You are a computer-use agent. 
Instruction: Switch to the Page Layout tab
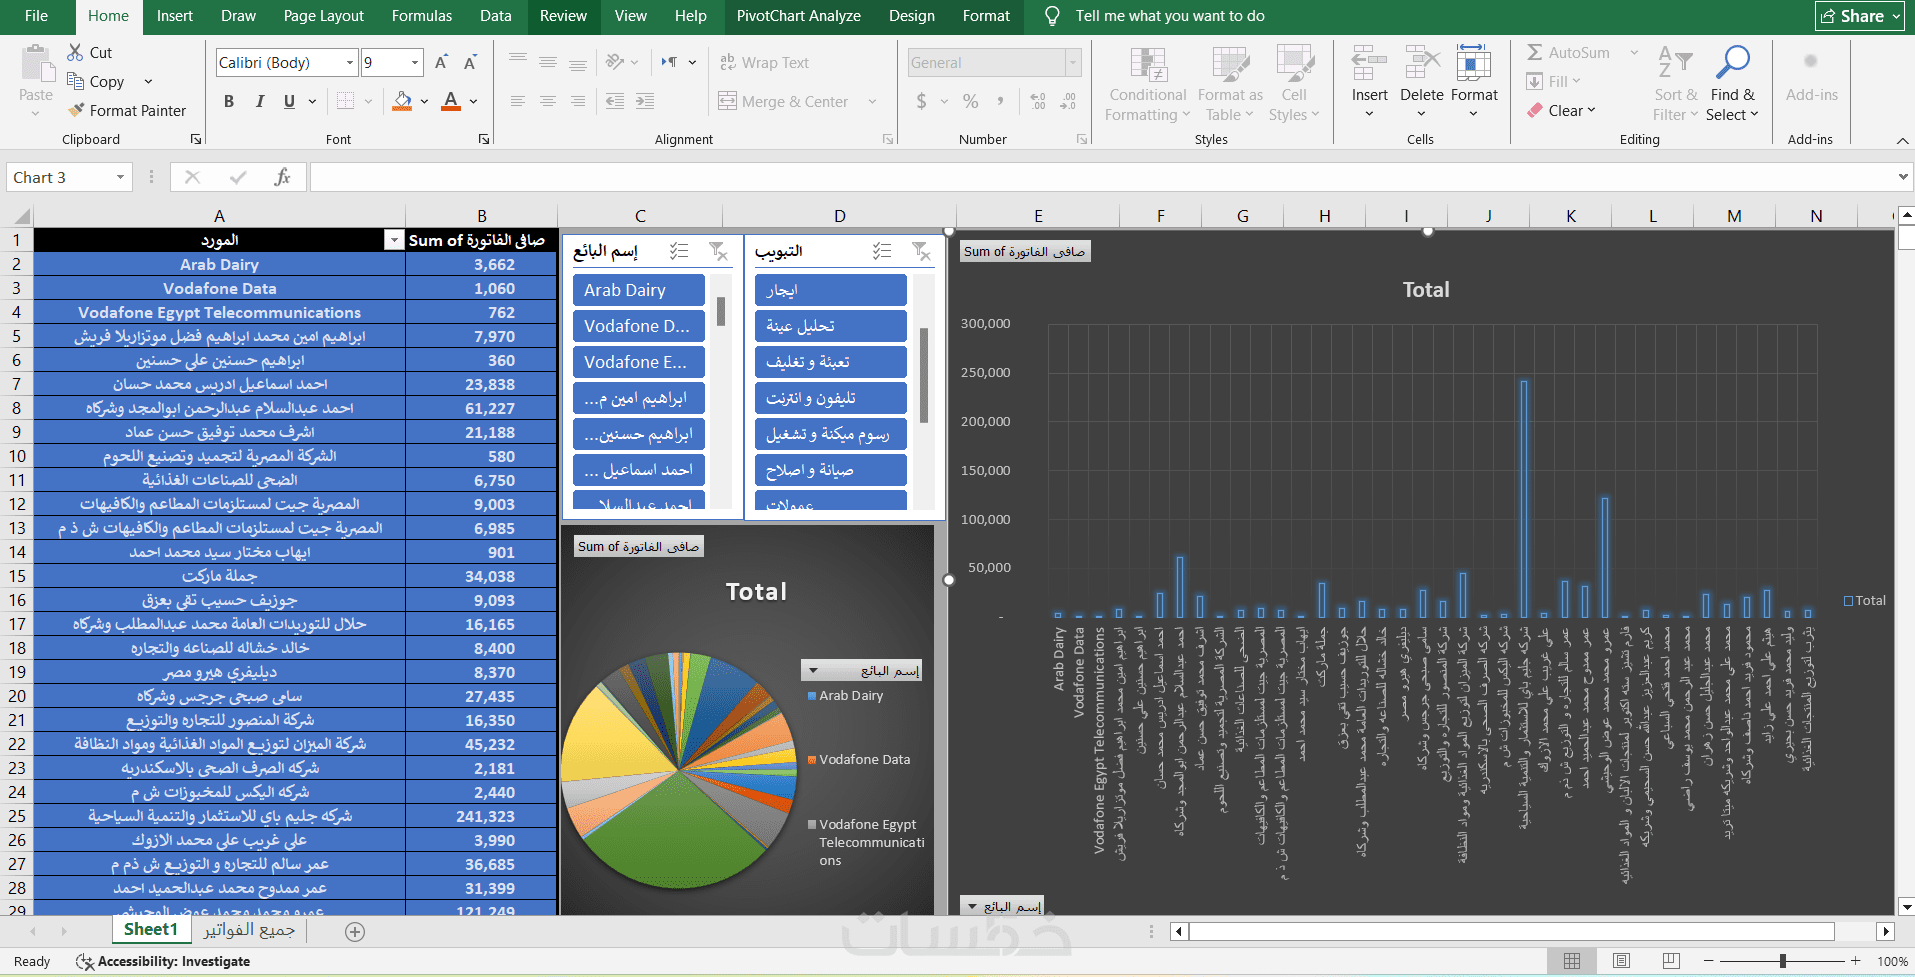[323, 16]
